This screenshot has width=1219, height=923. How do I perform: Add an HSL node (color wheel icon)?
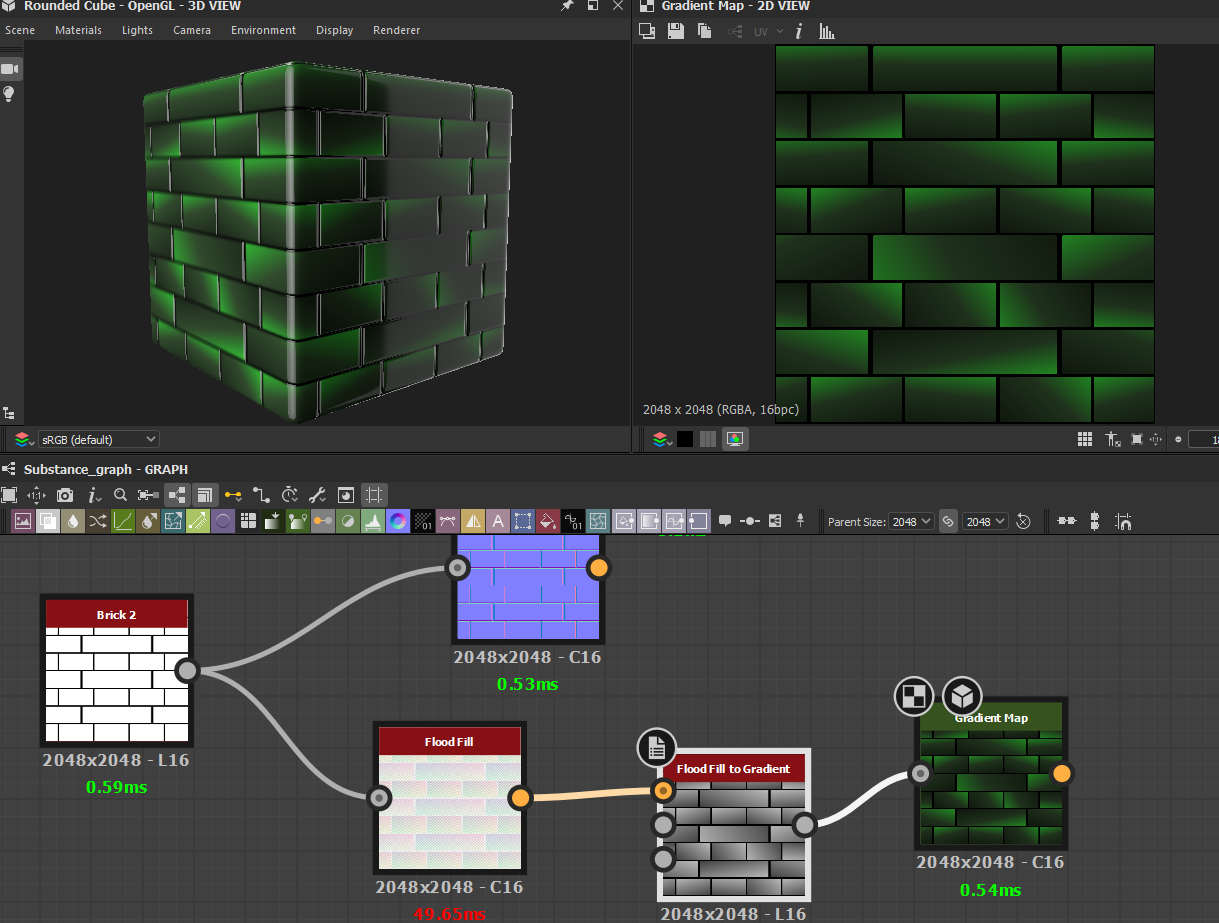pyautogui.click(x=398, y=521)
